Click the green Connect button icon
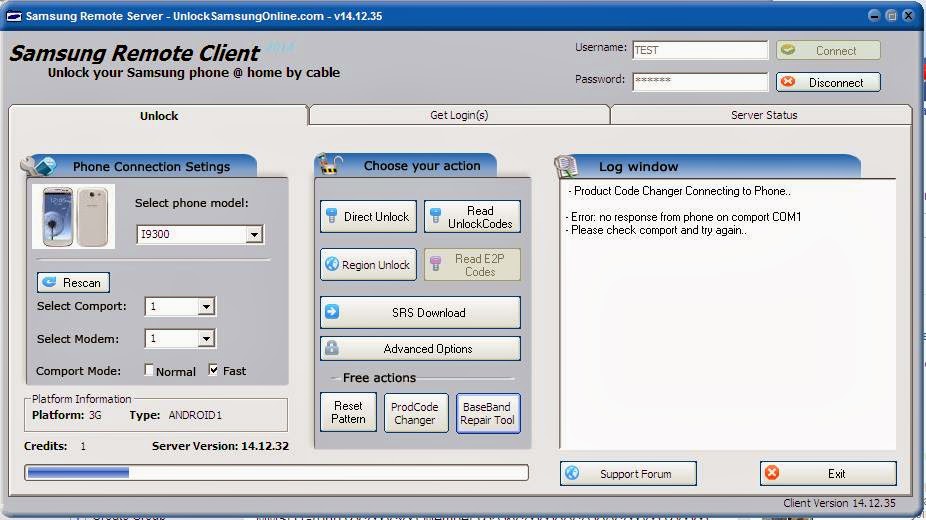The height and width of the screenshot is (520, 926). (x=788, y=50)
